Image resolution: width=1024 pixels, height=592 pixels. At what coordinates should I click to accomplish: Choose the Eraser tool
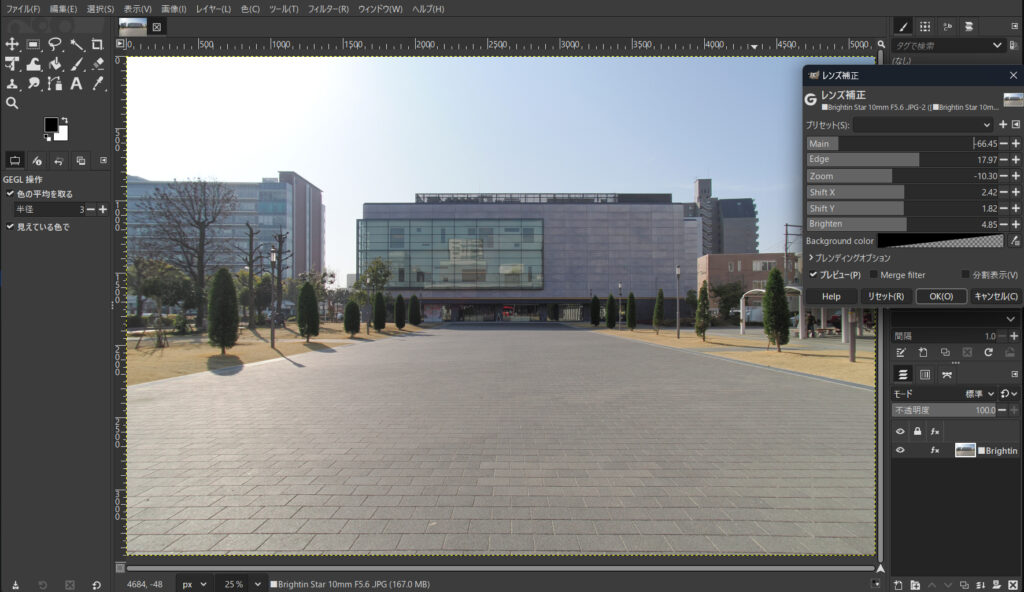(x=97, y=64)
